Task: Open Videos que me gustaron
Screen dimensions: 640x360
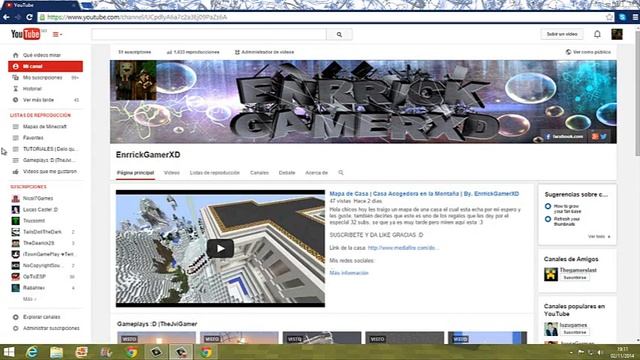Action: pyautogui.click(x=50, y=171)
